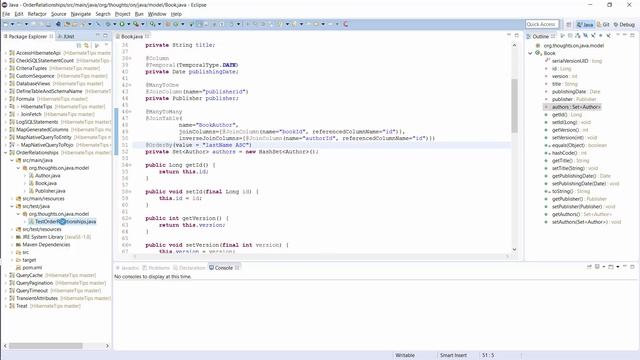Click 'Writable' in status bar
640x360 pixels.
tap(405, 356)
